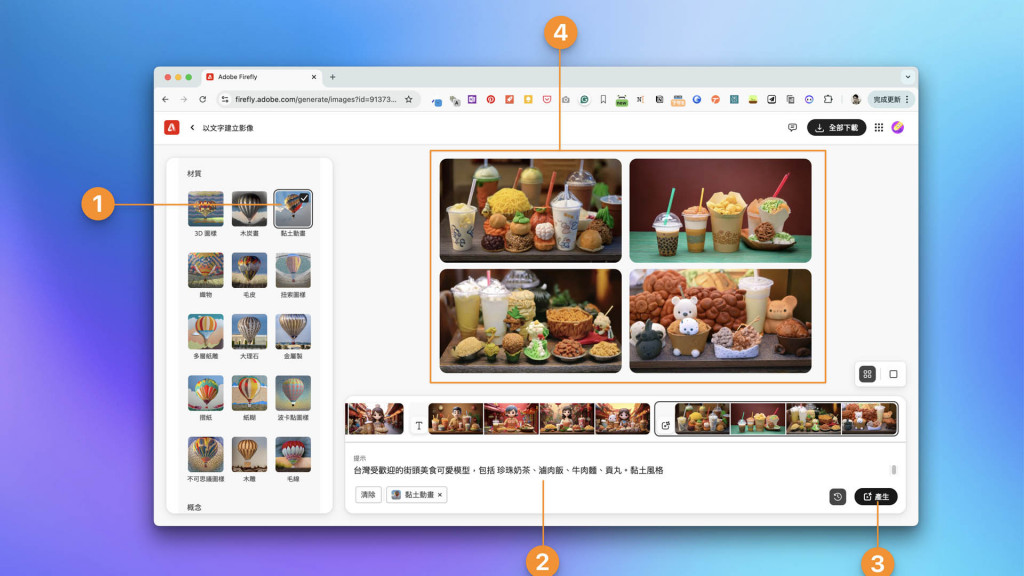Open first history thumbnail of girl in street
This screenshot has width=1024, height=576.
(x=375, y=419)
